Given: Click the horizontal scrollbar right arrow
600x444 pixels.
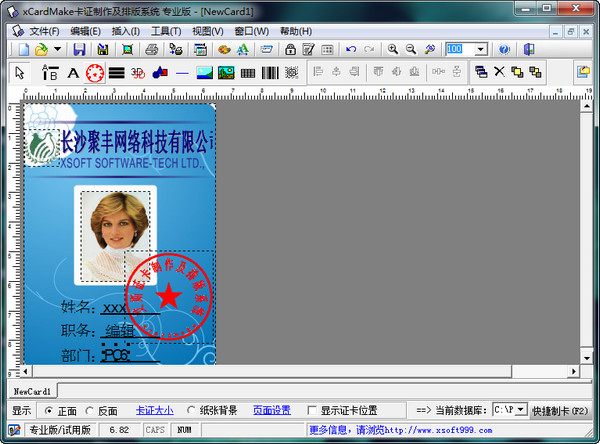Looking at the screenshot, I should 573,371.
